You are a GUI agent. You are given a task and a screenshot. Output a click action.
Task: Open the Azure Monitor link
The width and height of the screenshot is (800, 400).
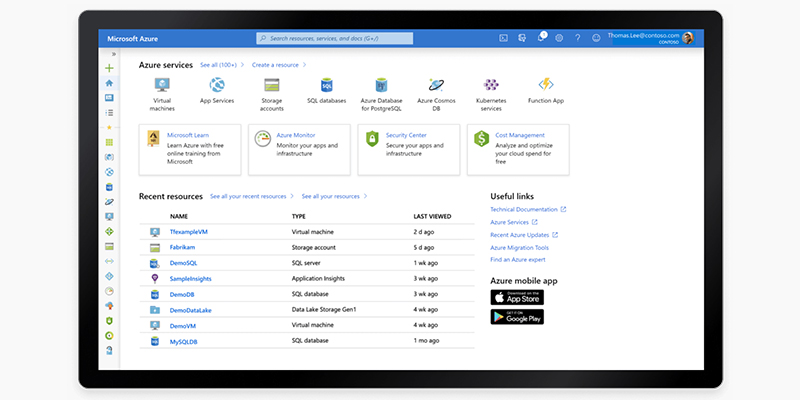(x=296, y=135)
